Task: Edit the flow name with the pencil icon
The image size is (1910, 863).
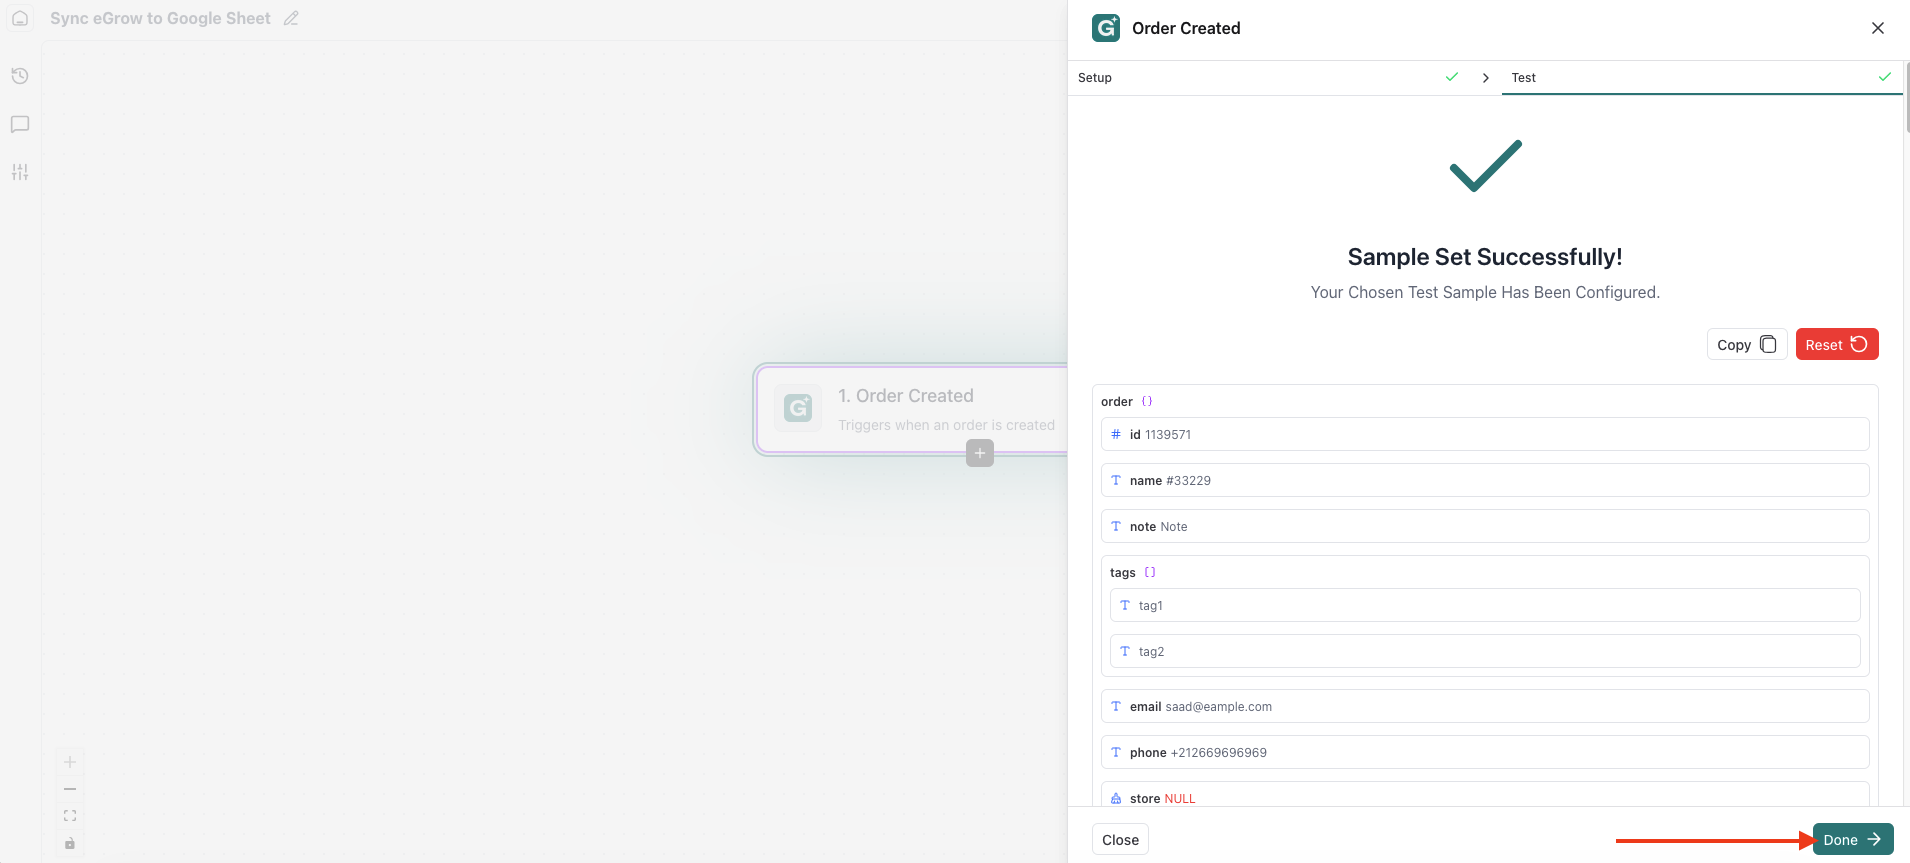Action: [x=291, y=19]
